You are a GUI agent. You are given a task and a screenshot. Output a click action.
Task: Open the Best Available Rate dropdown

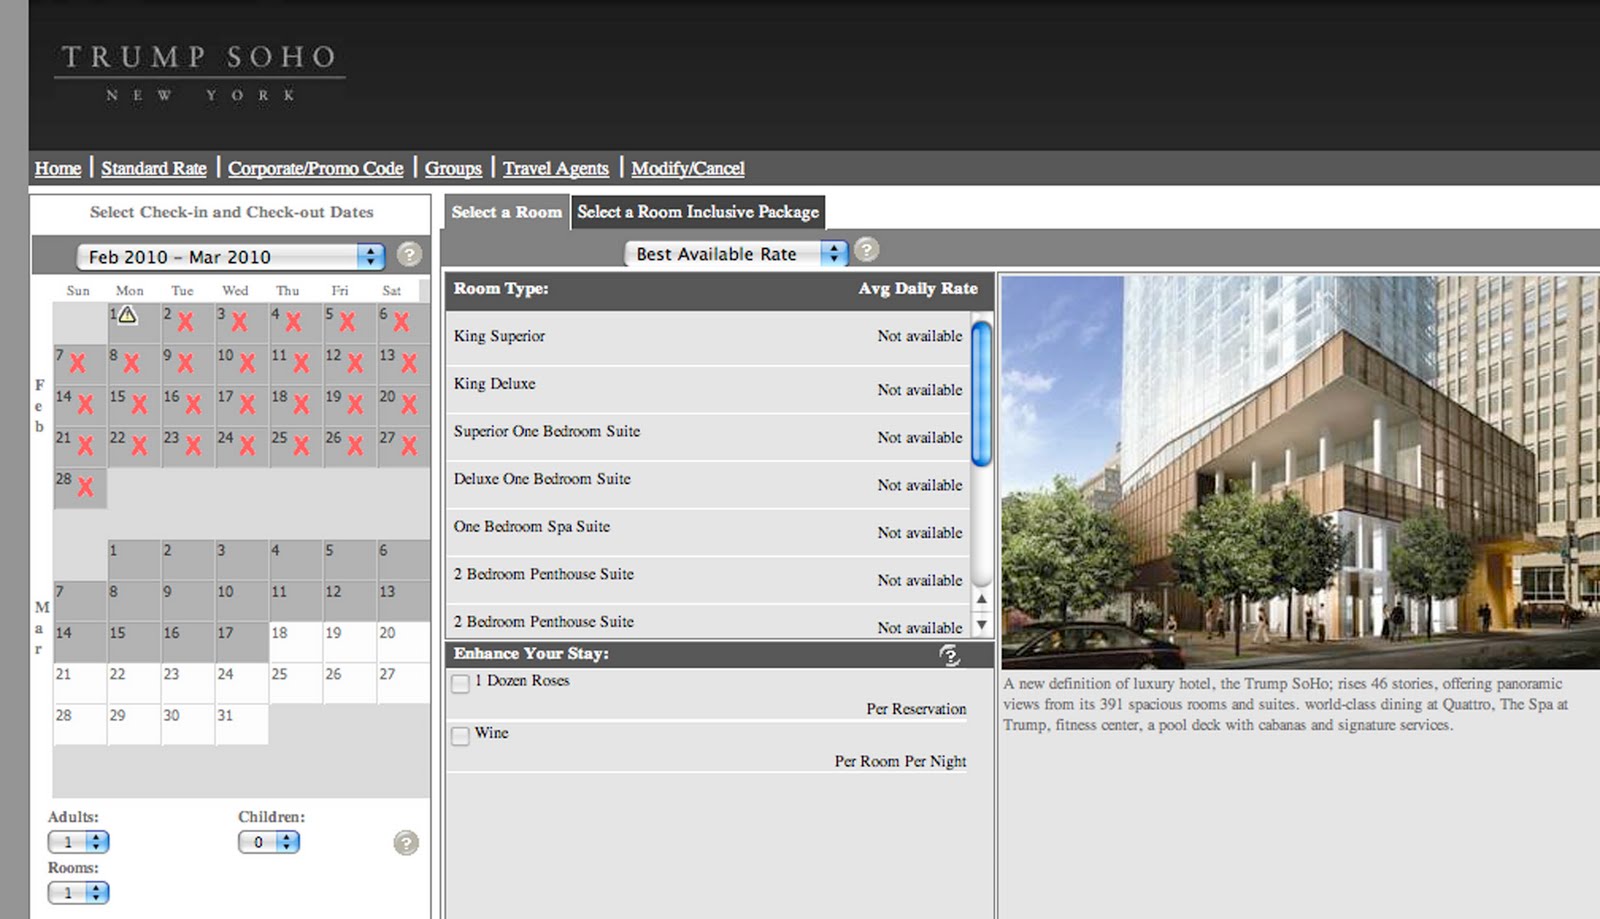click(x=736, y=254)
